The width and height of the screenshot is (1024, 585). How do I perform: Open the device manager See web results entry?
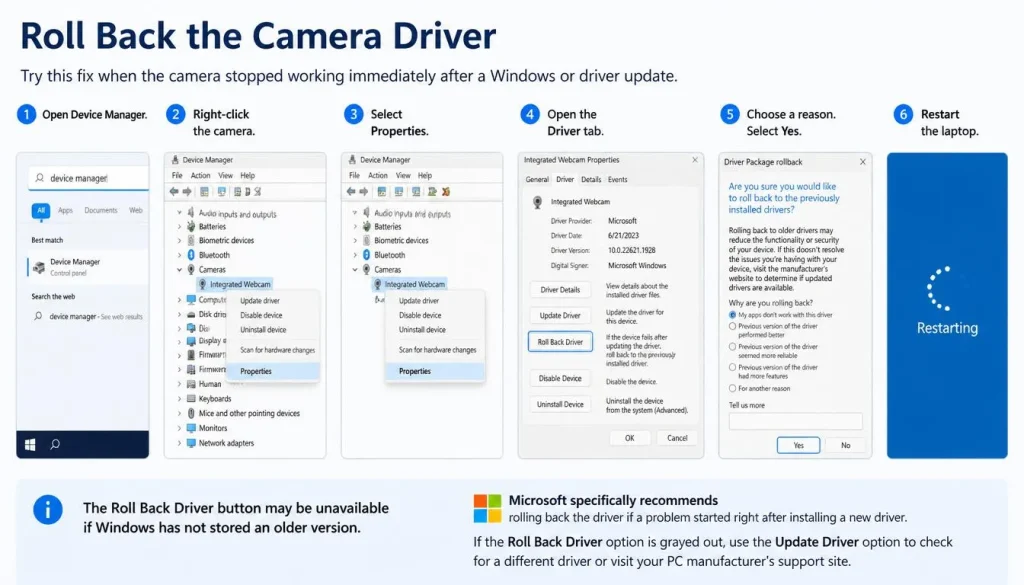(x=89, y=317)
